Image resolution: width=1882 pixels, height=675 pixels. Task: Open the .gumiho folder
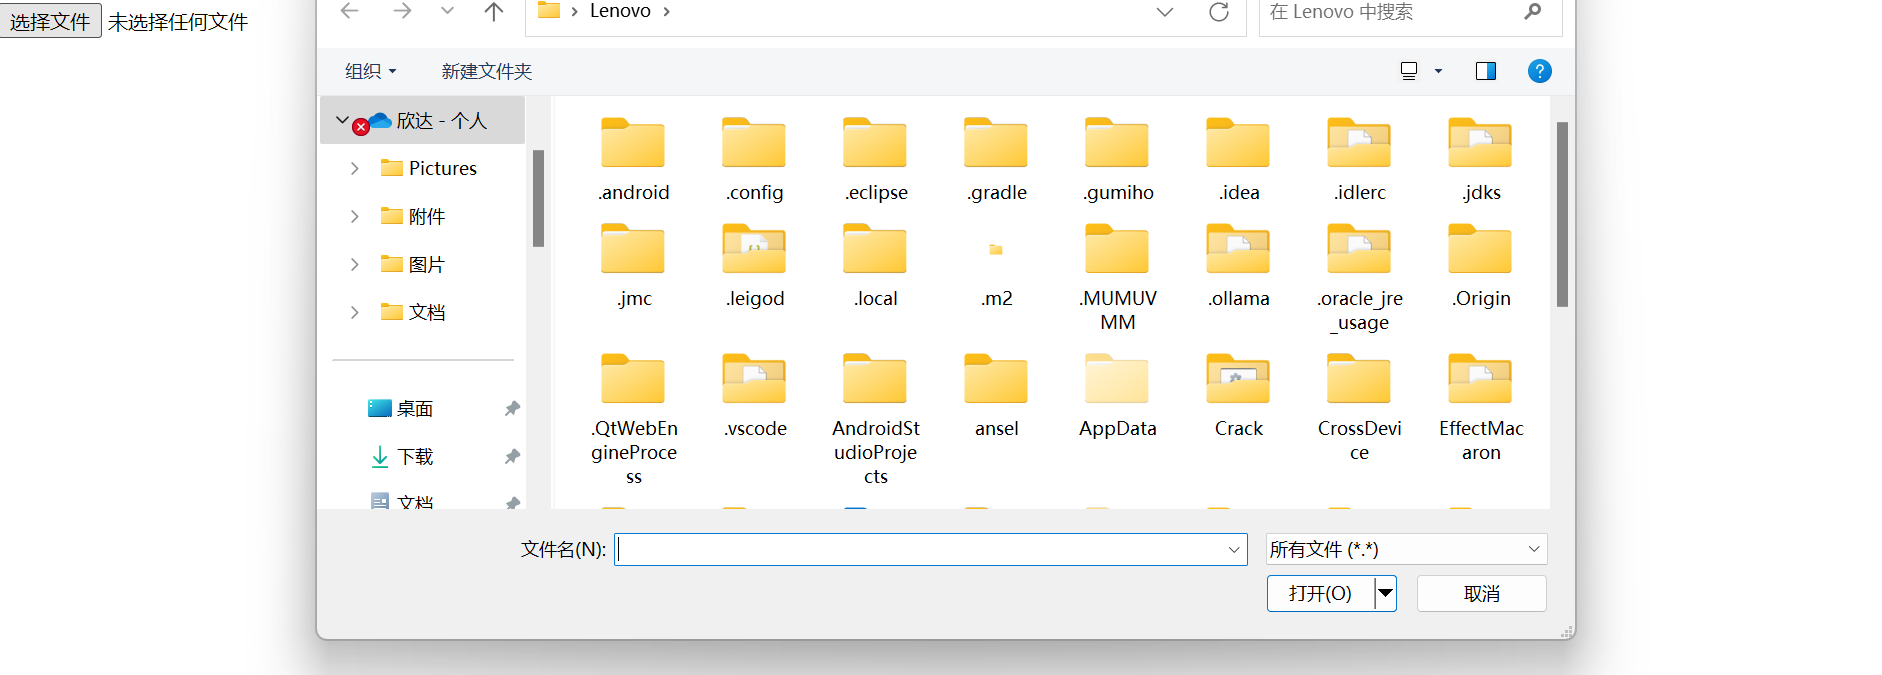[1117, 160]
